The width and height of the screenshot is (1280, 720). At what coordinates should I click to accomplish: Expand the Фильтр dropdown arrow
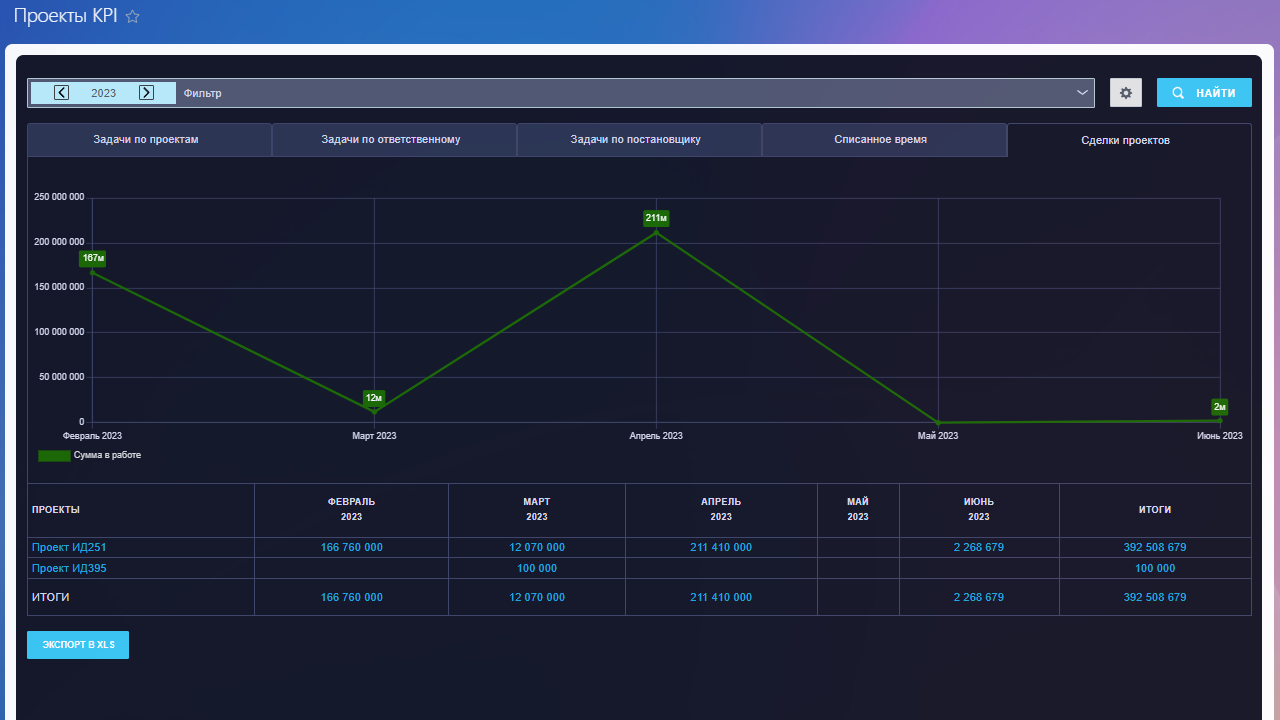[1082, 93]
